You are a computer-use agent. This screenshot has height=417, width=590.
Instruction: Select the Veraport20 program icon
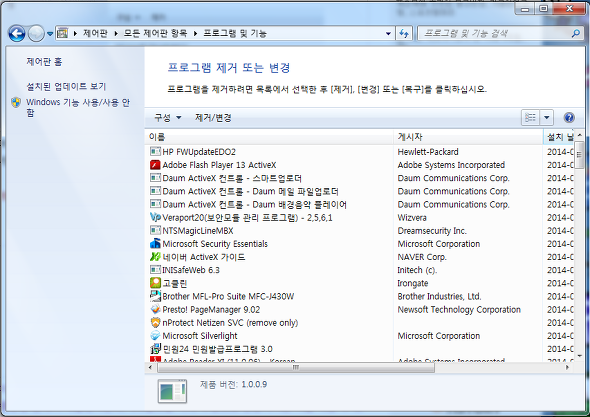point(155,217)
